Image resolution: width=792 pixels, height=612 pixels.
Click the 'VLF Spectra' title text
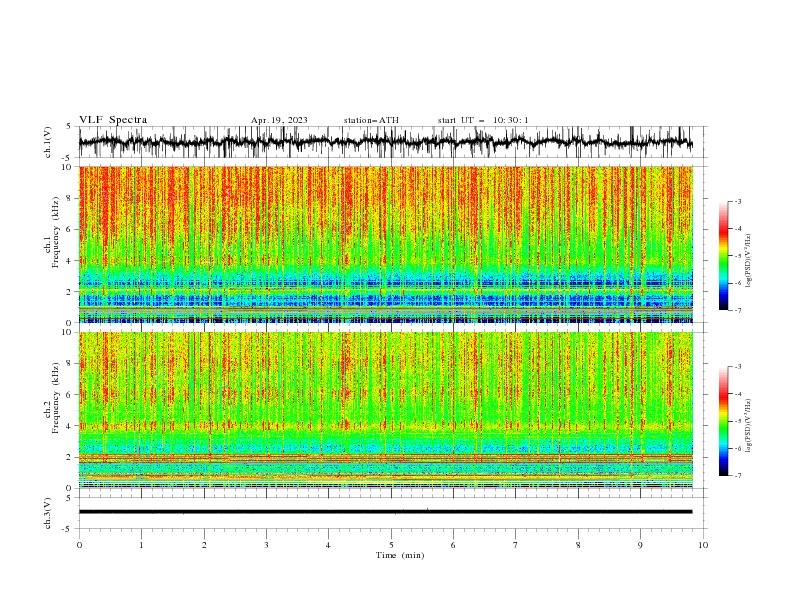(x=113, y=120)
